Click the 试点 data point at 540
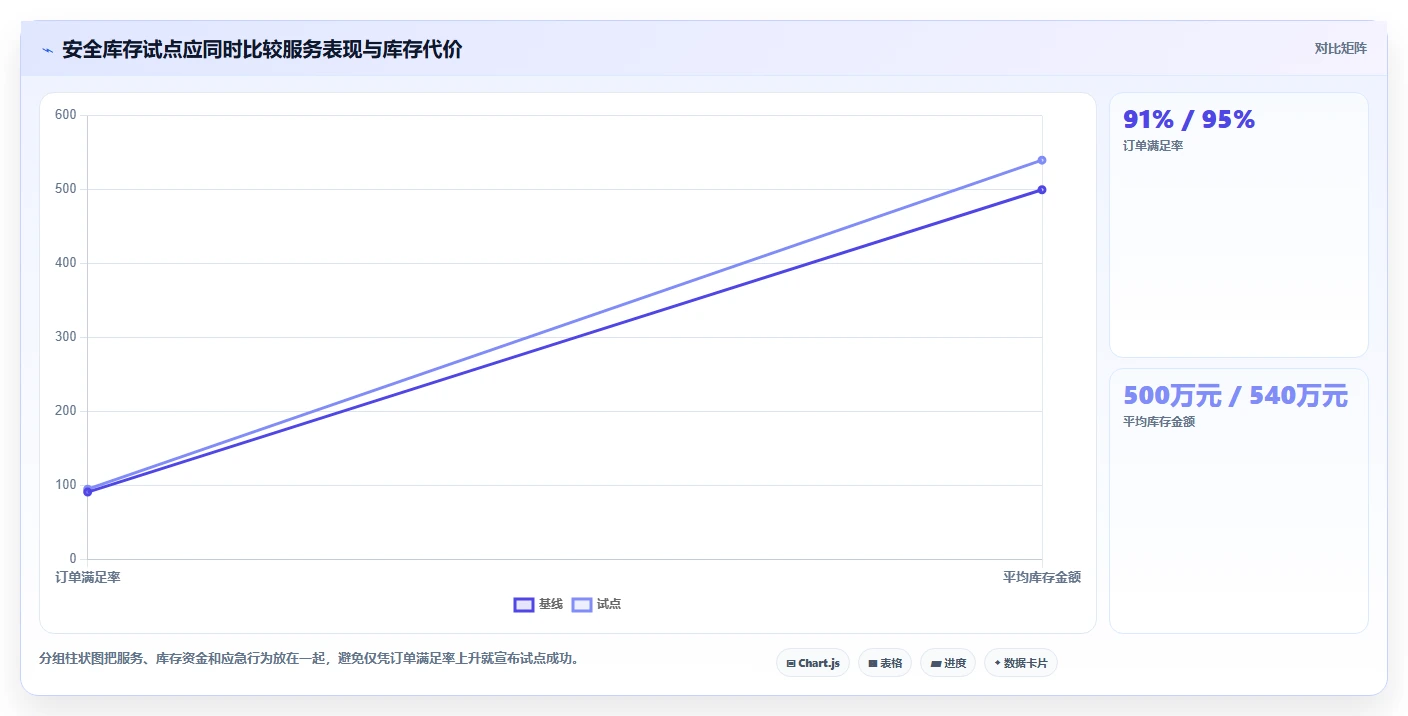1408x716 pixels. 1042,160
